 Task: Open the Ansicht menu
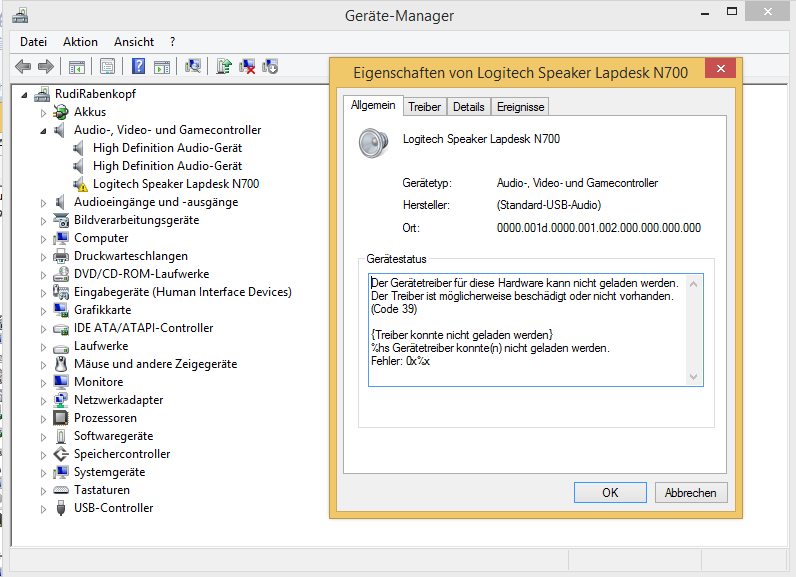tap(134, 42)
